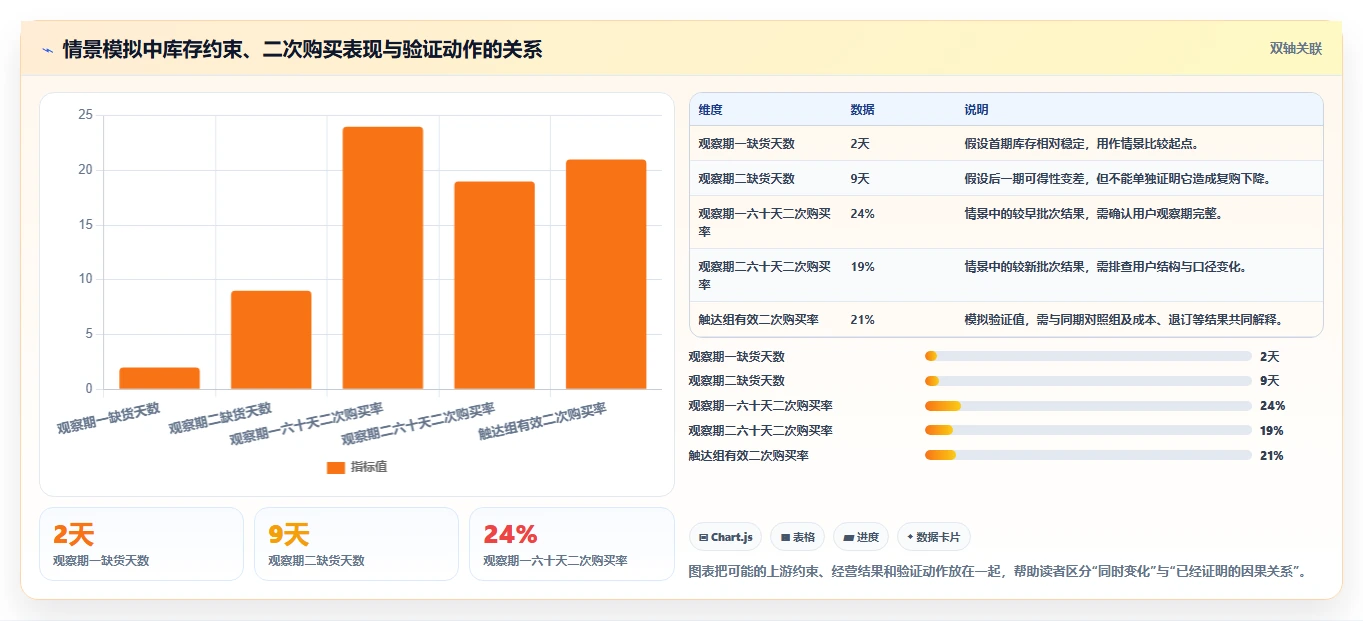This screenshot has width=1363, height=621.
Task: Click the 观察期二缺货天数 progress bar
Action: tap(1088, 381)
